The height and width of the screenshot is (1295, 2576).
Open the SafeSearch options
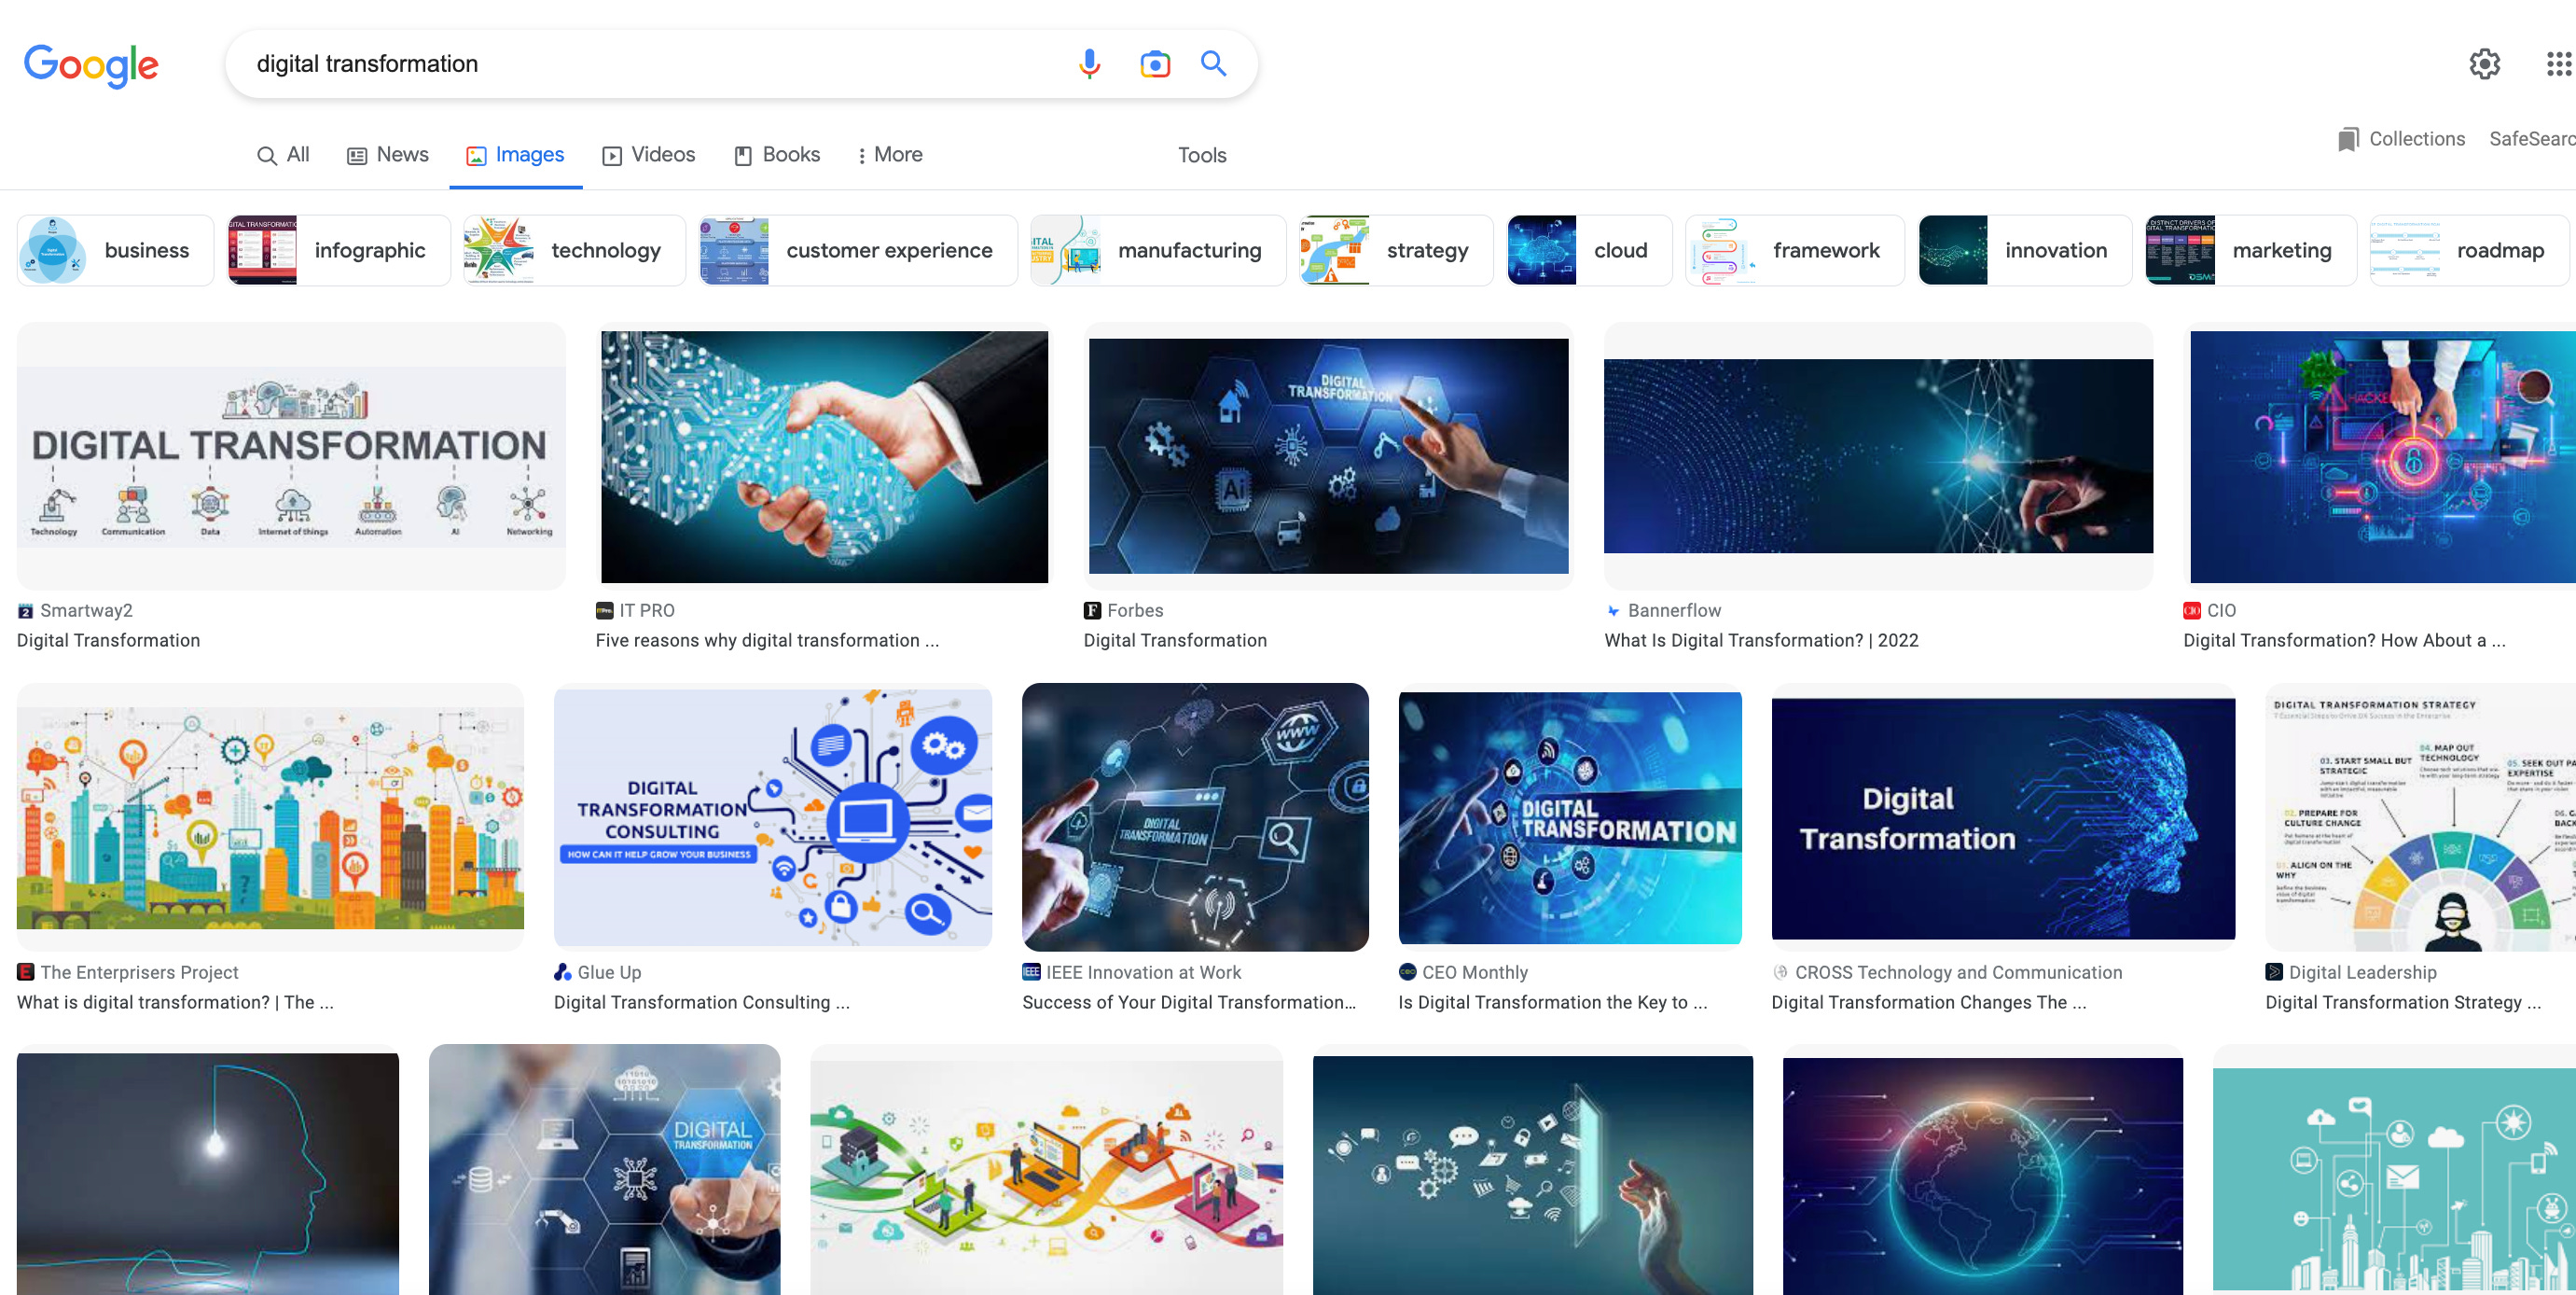[x=2531, y=139]
